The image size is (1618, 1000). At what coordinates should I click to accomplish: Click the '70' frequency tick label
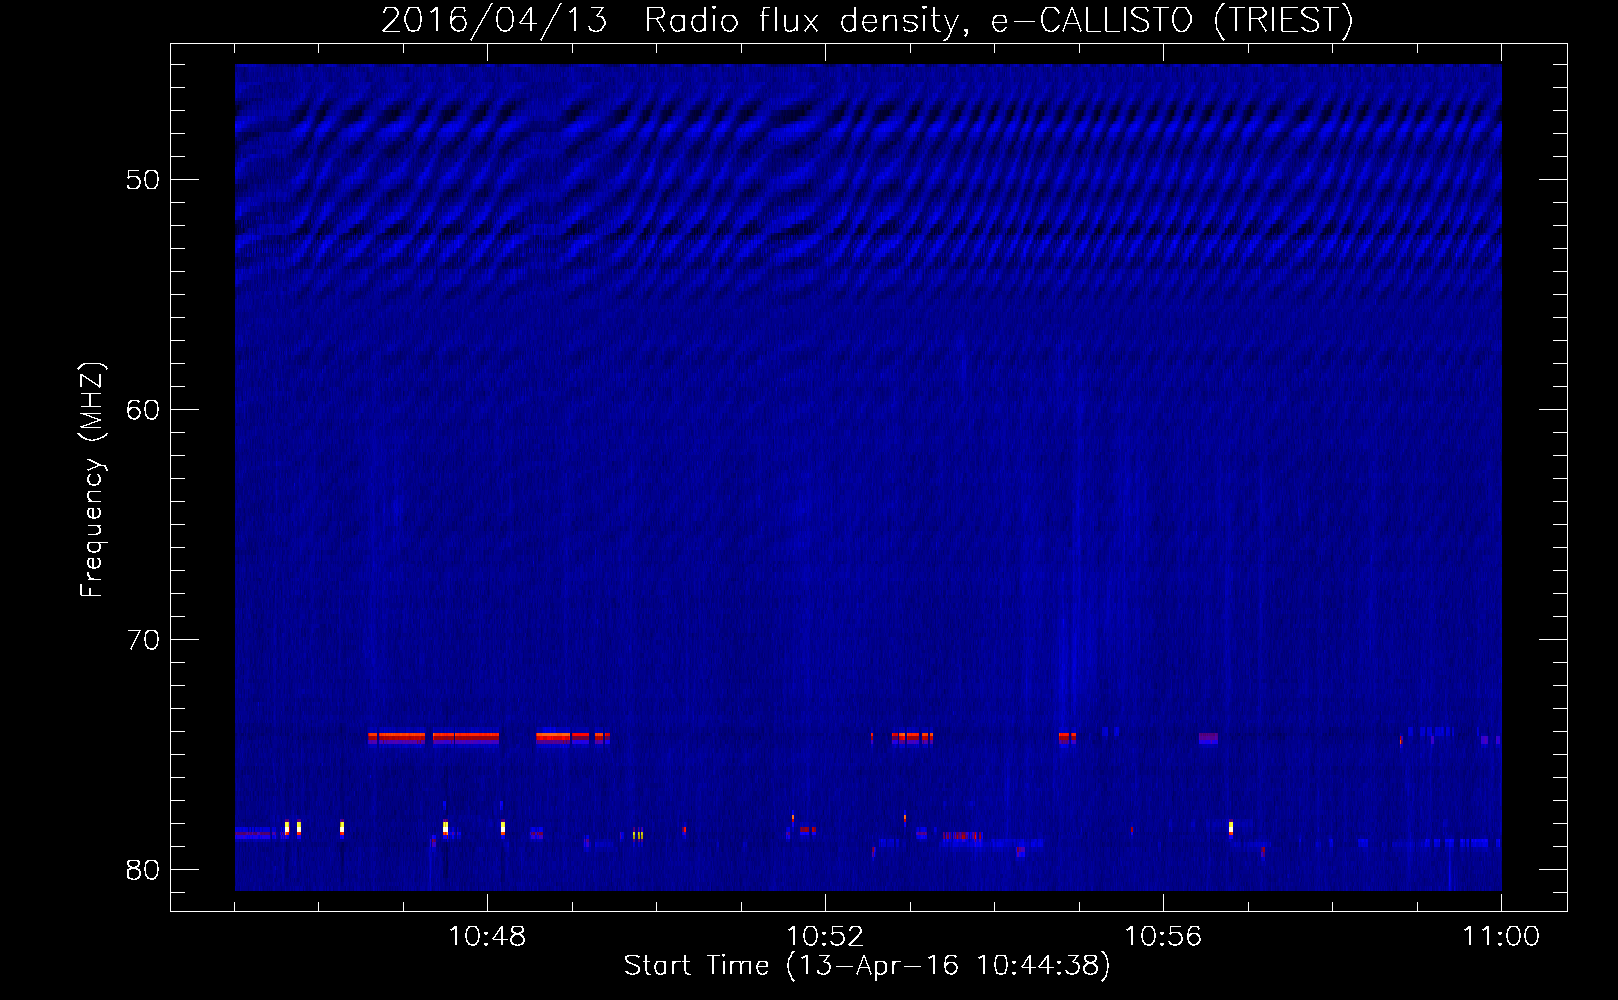(143, 640)
